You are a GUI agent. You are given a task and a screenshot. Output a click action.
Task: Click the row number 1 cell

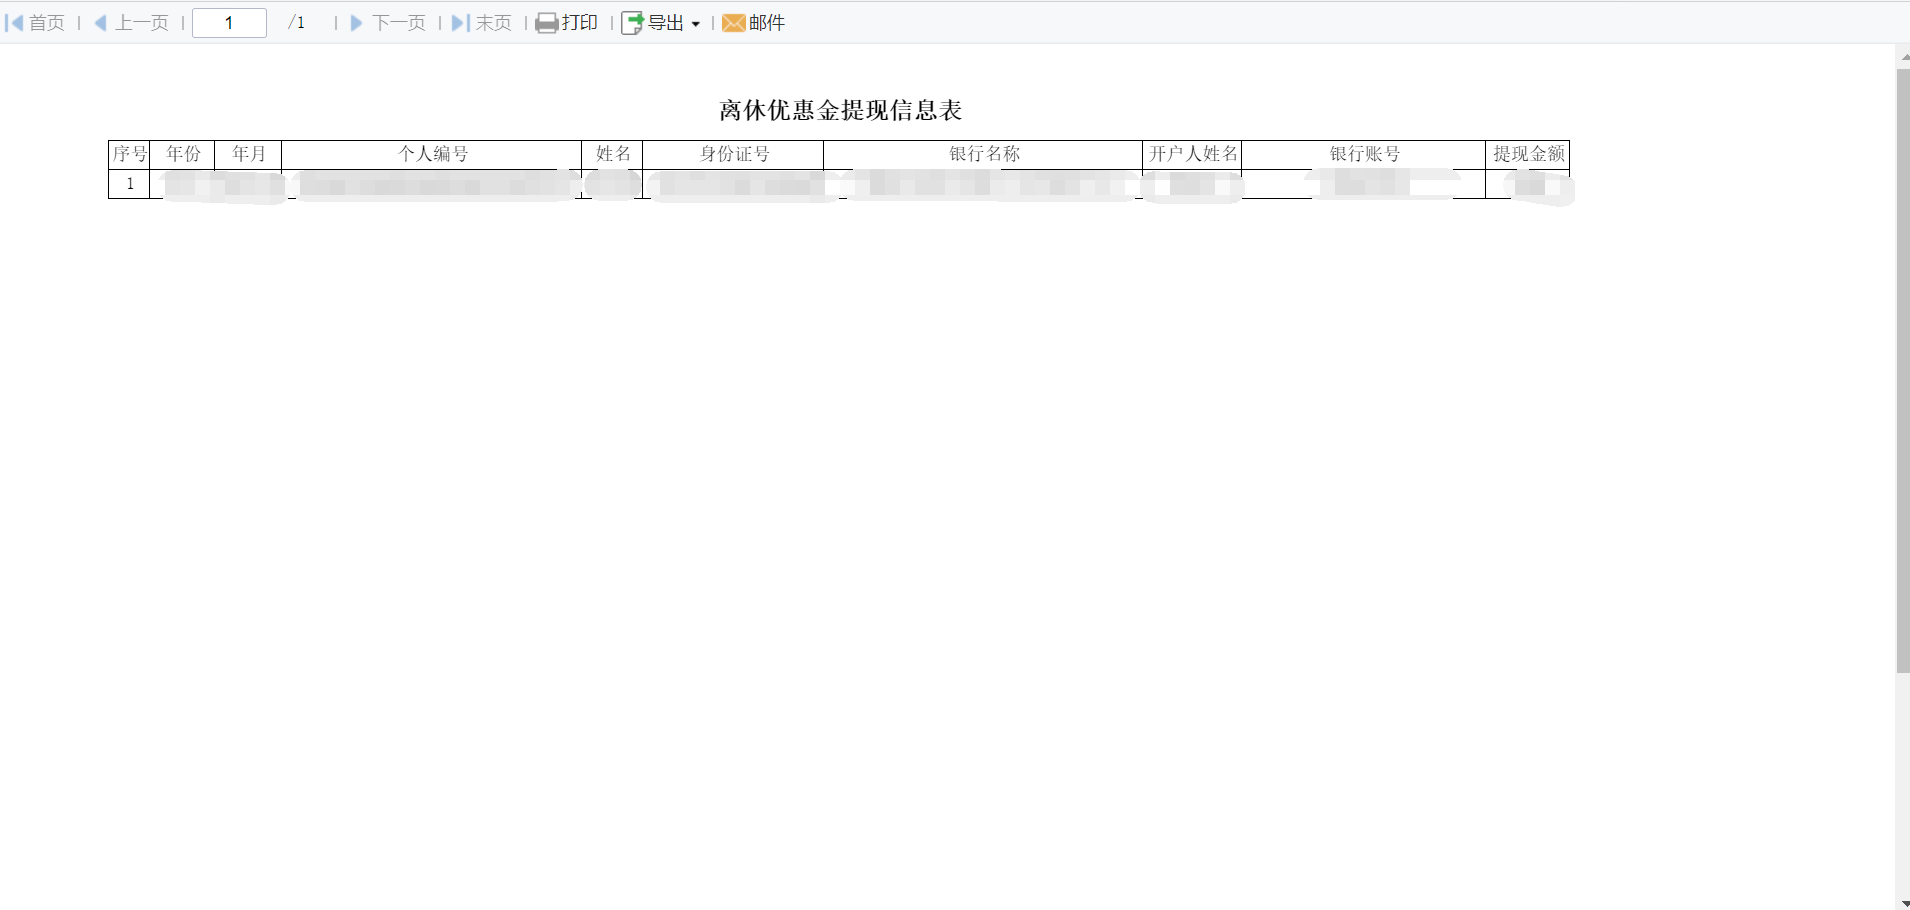129,184
